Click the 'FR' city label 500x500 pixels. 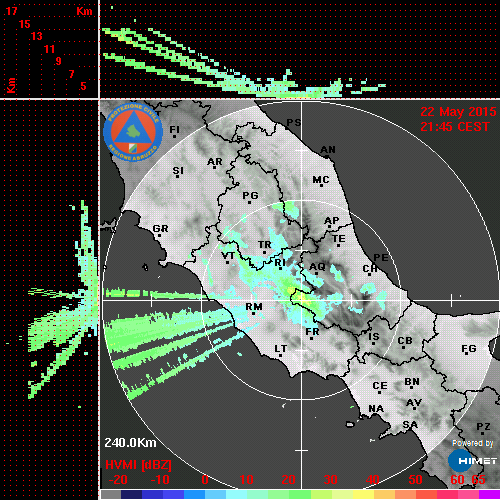pos(312,332)
